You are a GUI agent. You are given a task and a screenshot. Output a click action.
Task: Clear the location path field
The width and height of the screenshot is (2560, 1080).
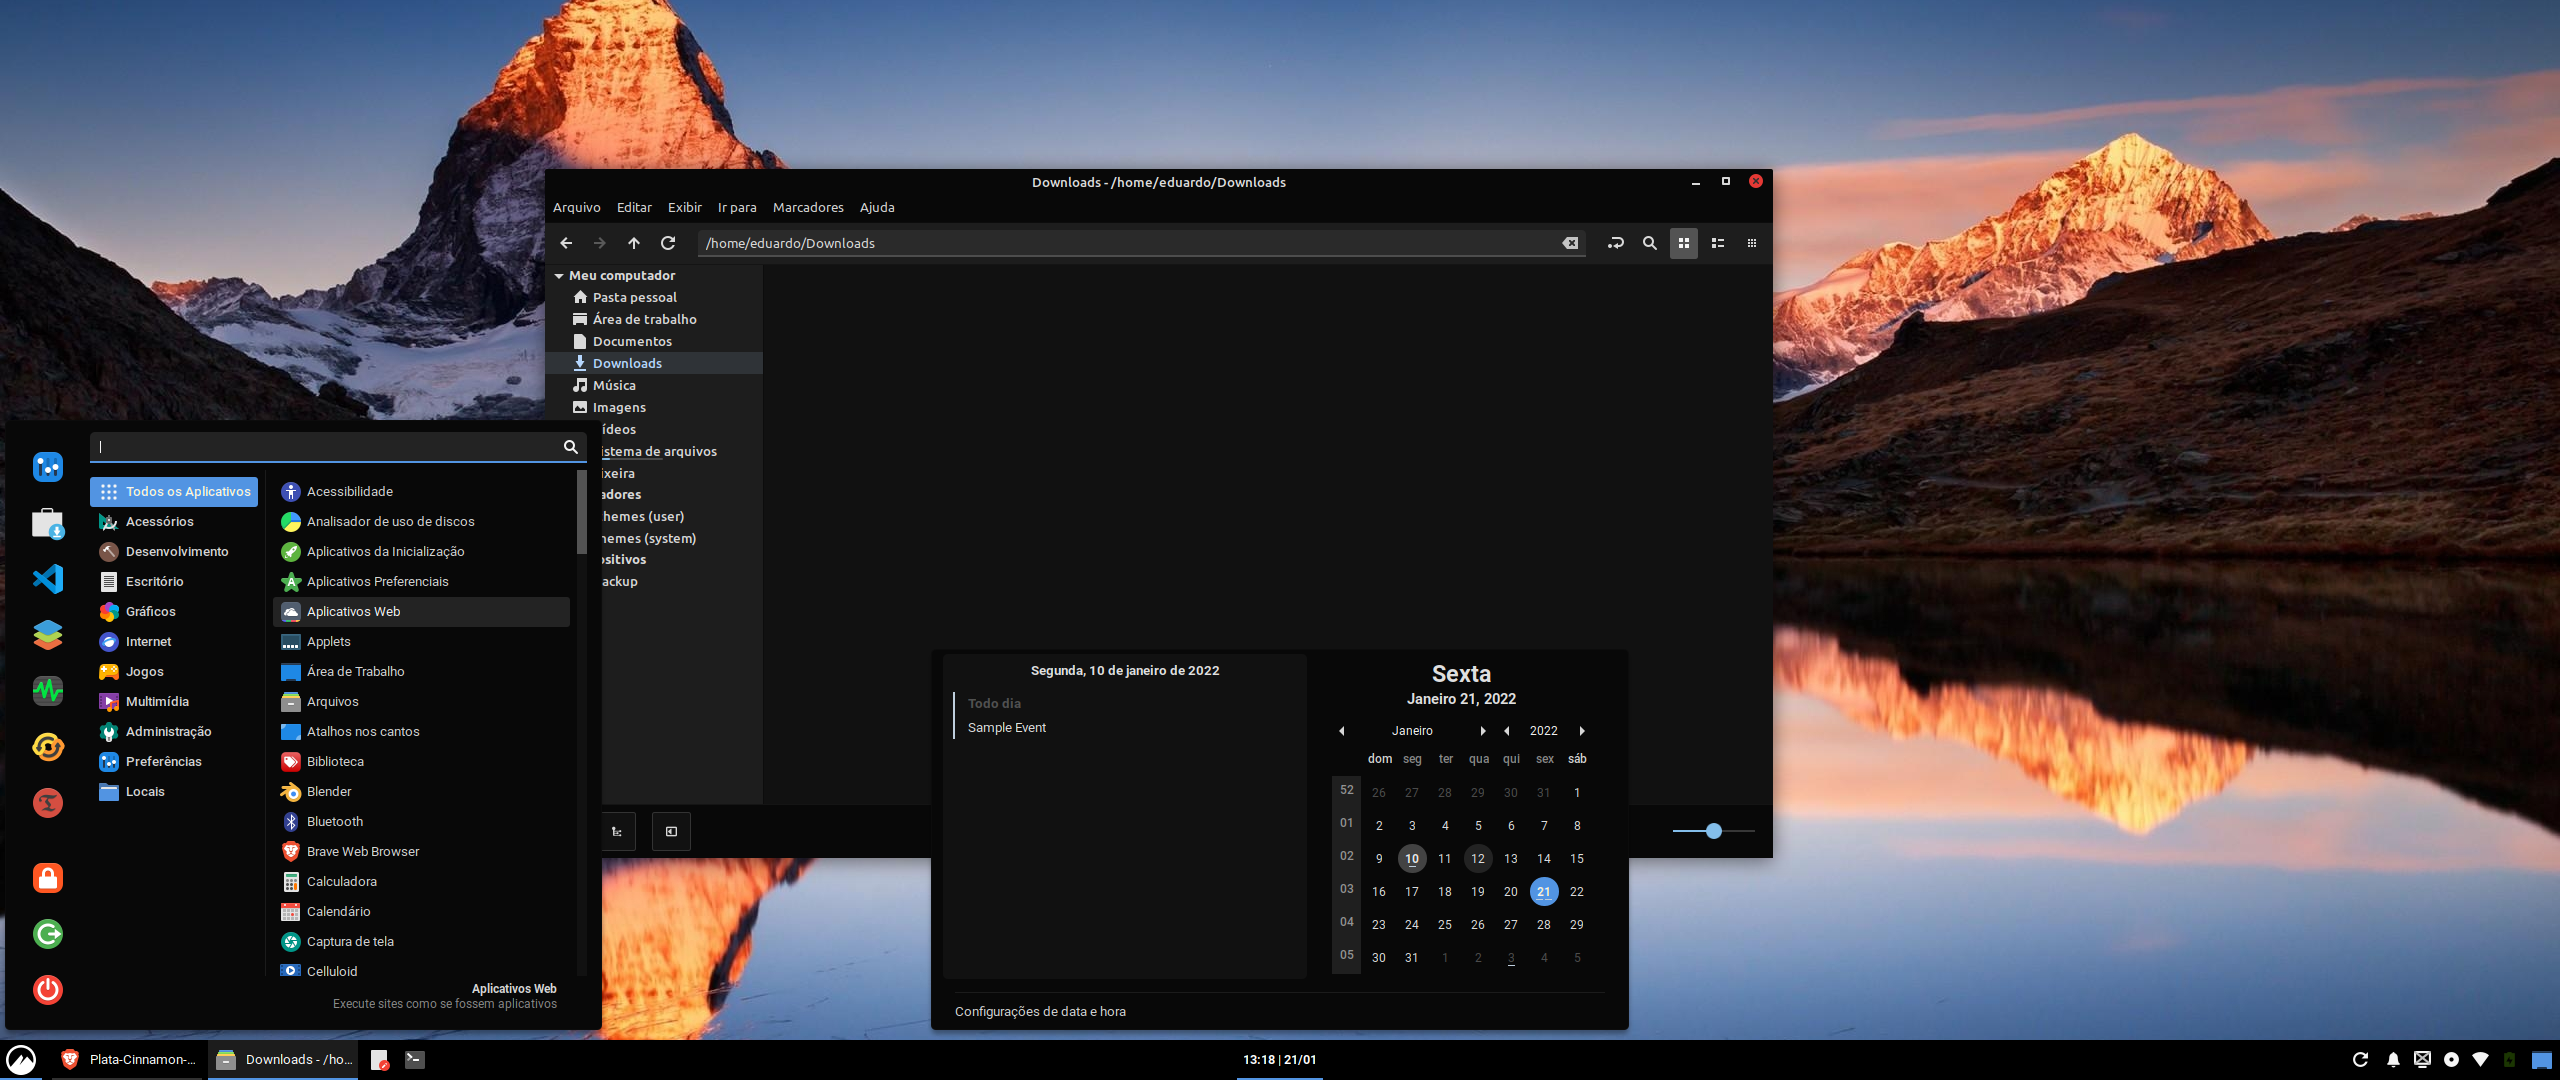coord(1570,243)
